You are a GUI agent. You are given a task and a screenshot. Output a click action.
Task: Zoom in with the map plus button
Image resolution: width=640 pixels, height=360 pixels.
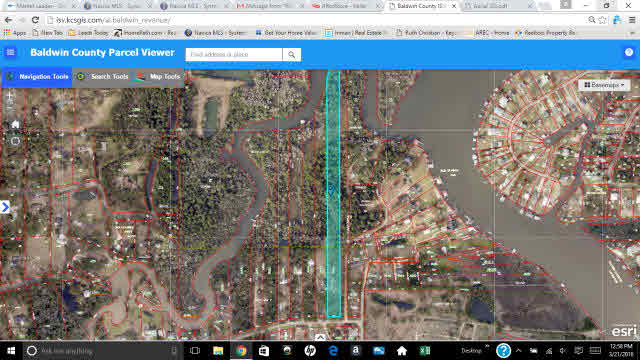(x=10, y=95)
